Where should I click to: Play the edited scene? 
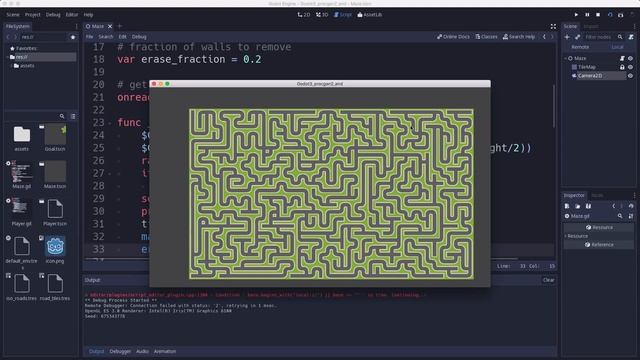pyautogui.click(x=610, y=15)
